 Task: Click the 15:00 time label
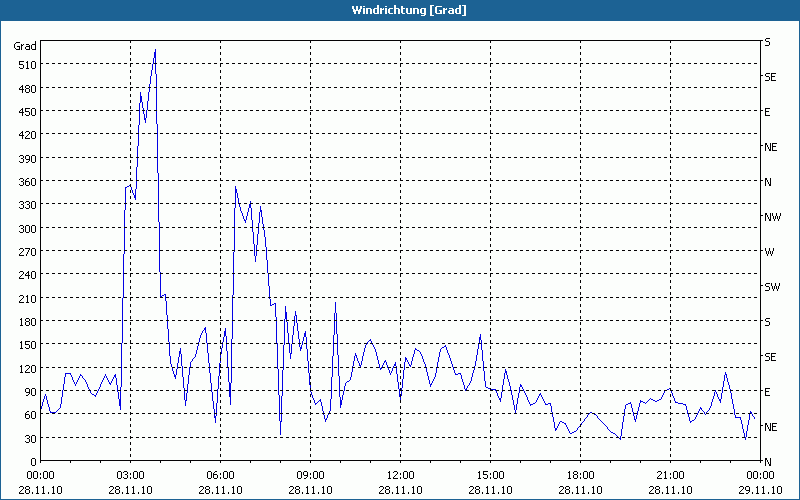point(490,476)
